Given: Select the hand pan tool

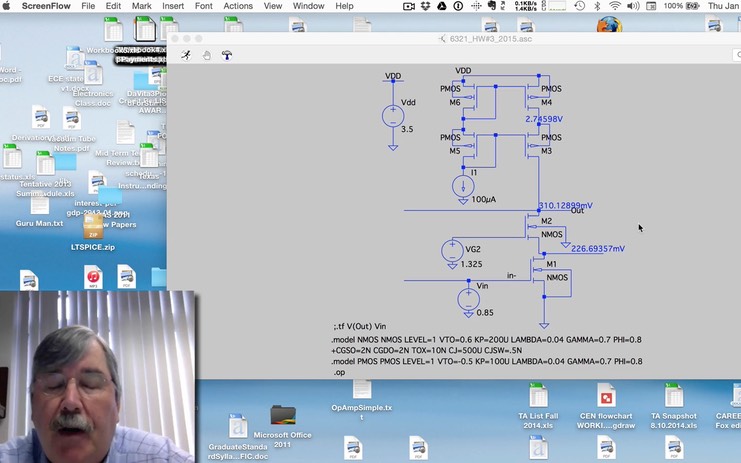Looking at the screenshot, I should point(207,55).
